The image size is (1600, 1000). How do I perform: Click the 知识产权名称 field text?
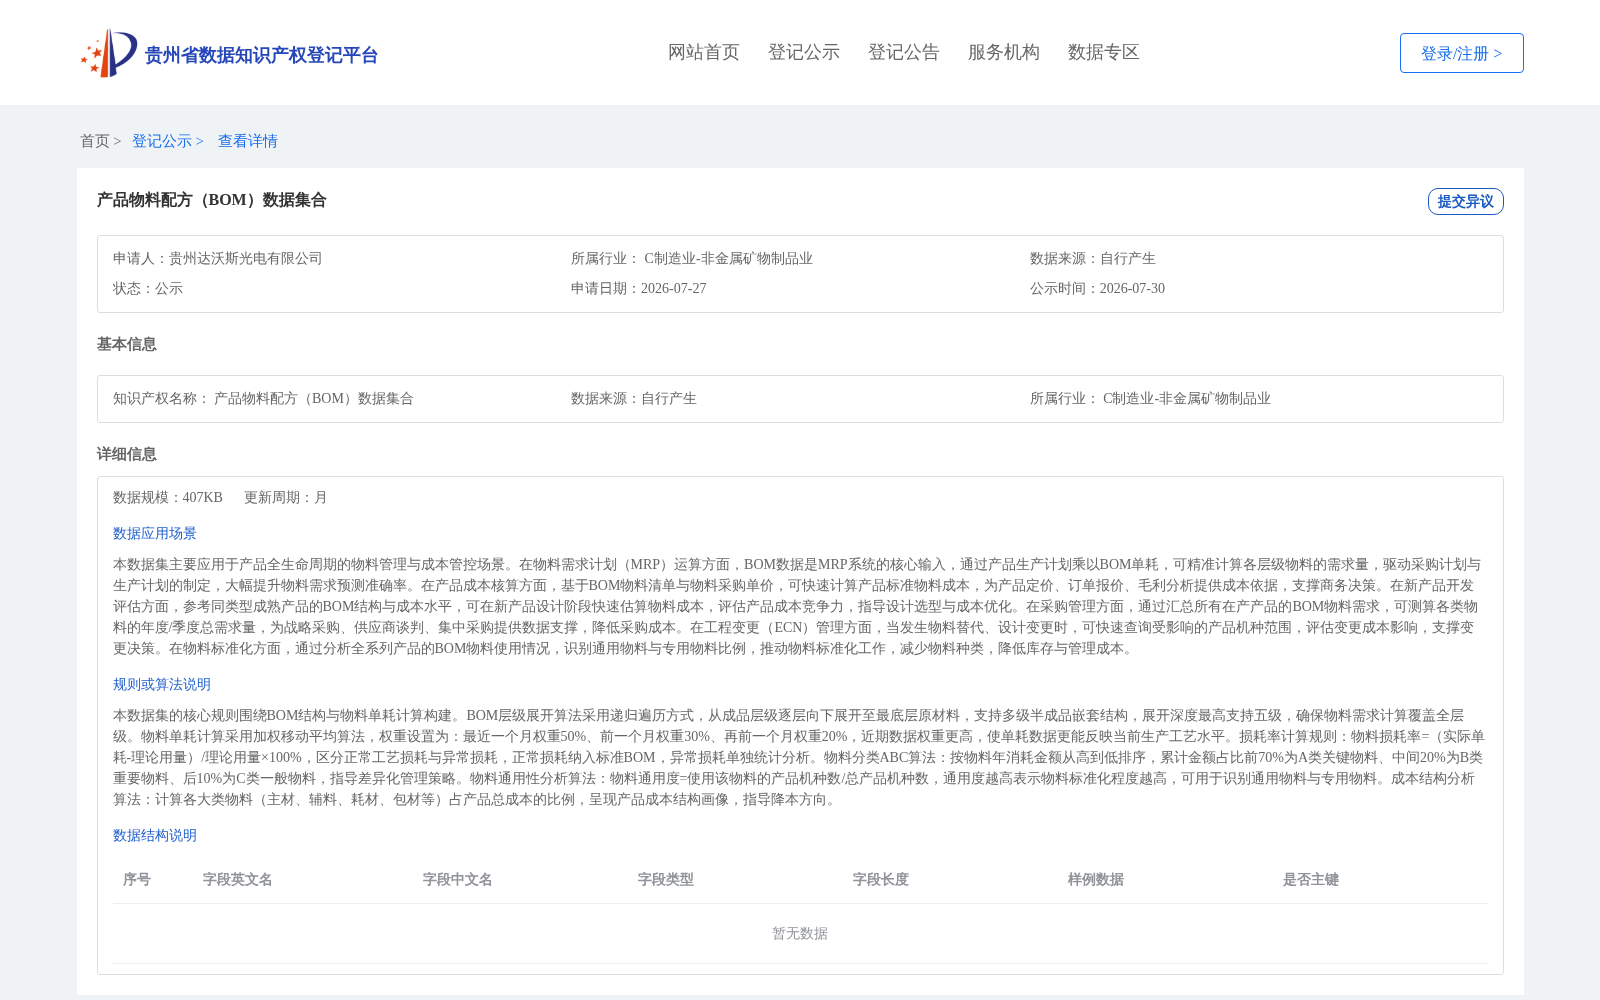pos(263,398)
